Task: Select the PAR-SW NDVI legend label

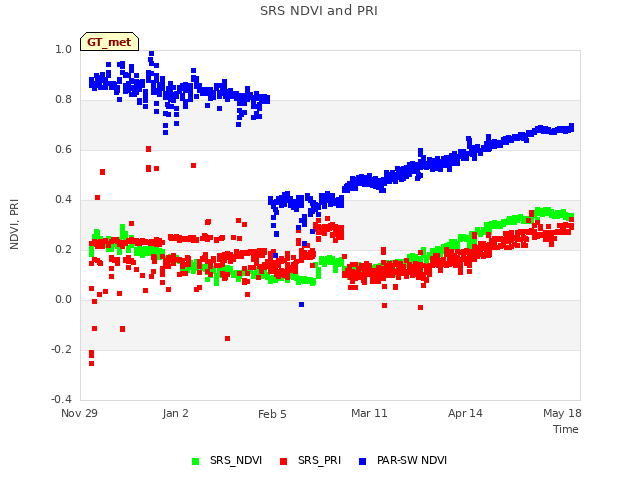Action: point(412,460)
